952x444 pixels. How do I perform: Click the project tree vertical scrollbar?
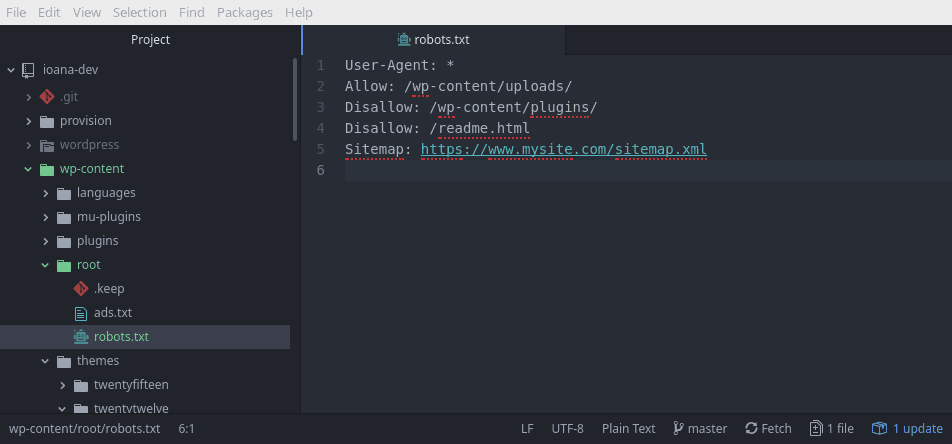point(295,100)
